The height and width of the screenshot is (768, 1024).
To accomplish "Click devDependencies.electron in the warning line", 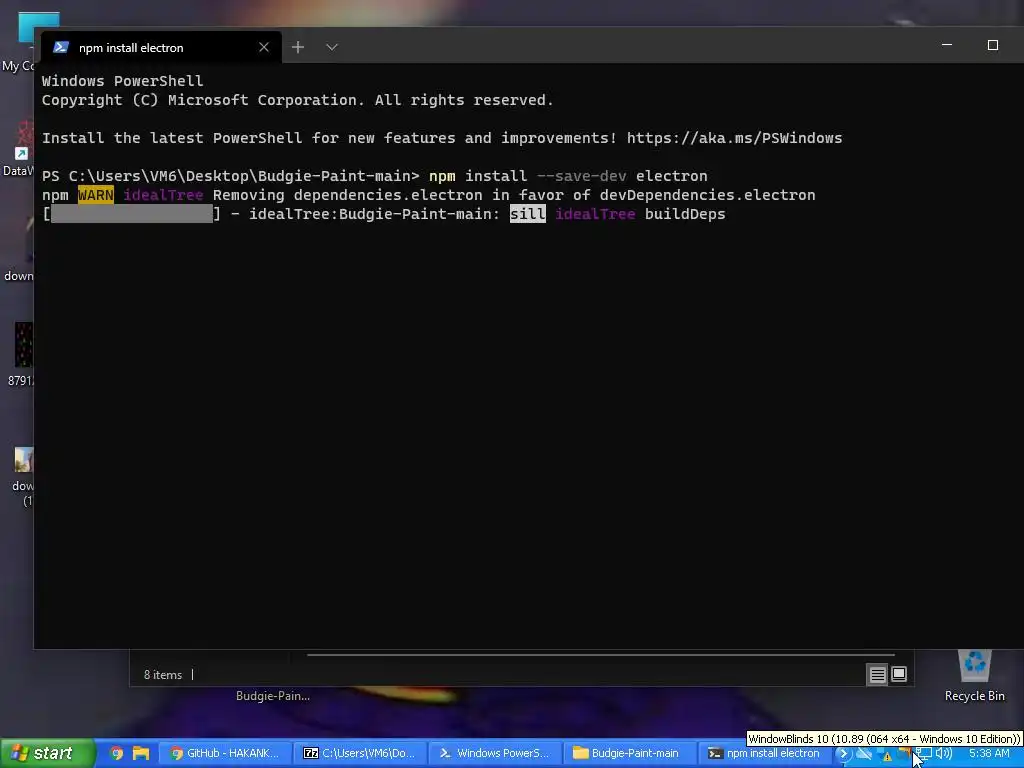I will (x=707, y=195).
